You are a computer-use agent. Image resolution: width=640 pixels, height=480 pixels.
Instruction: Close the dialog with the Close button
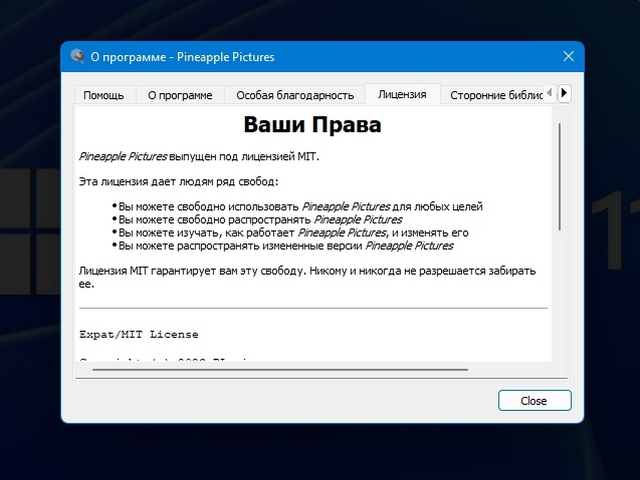click(x=534, y=400)
